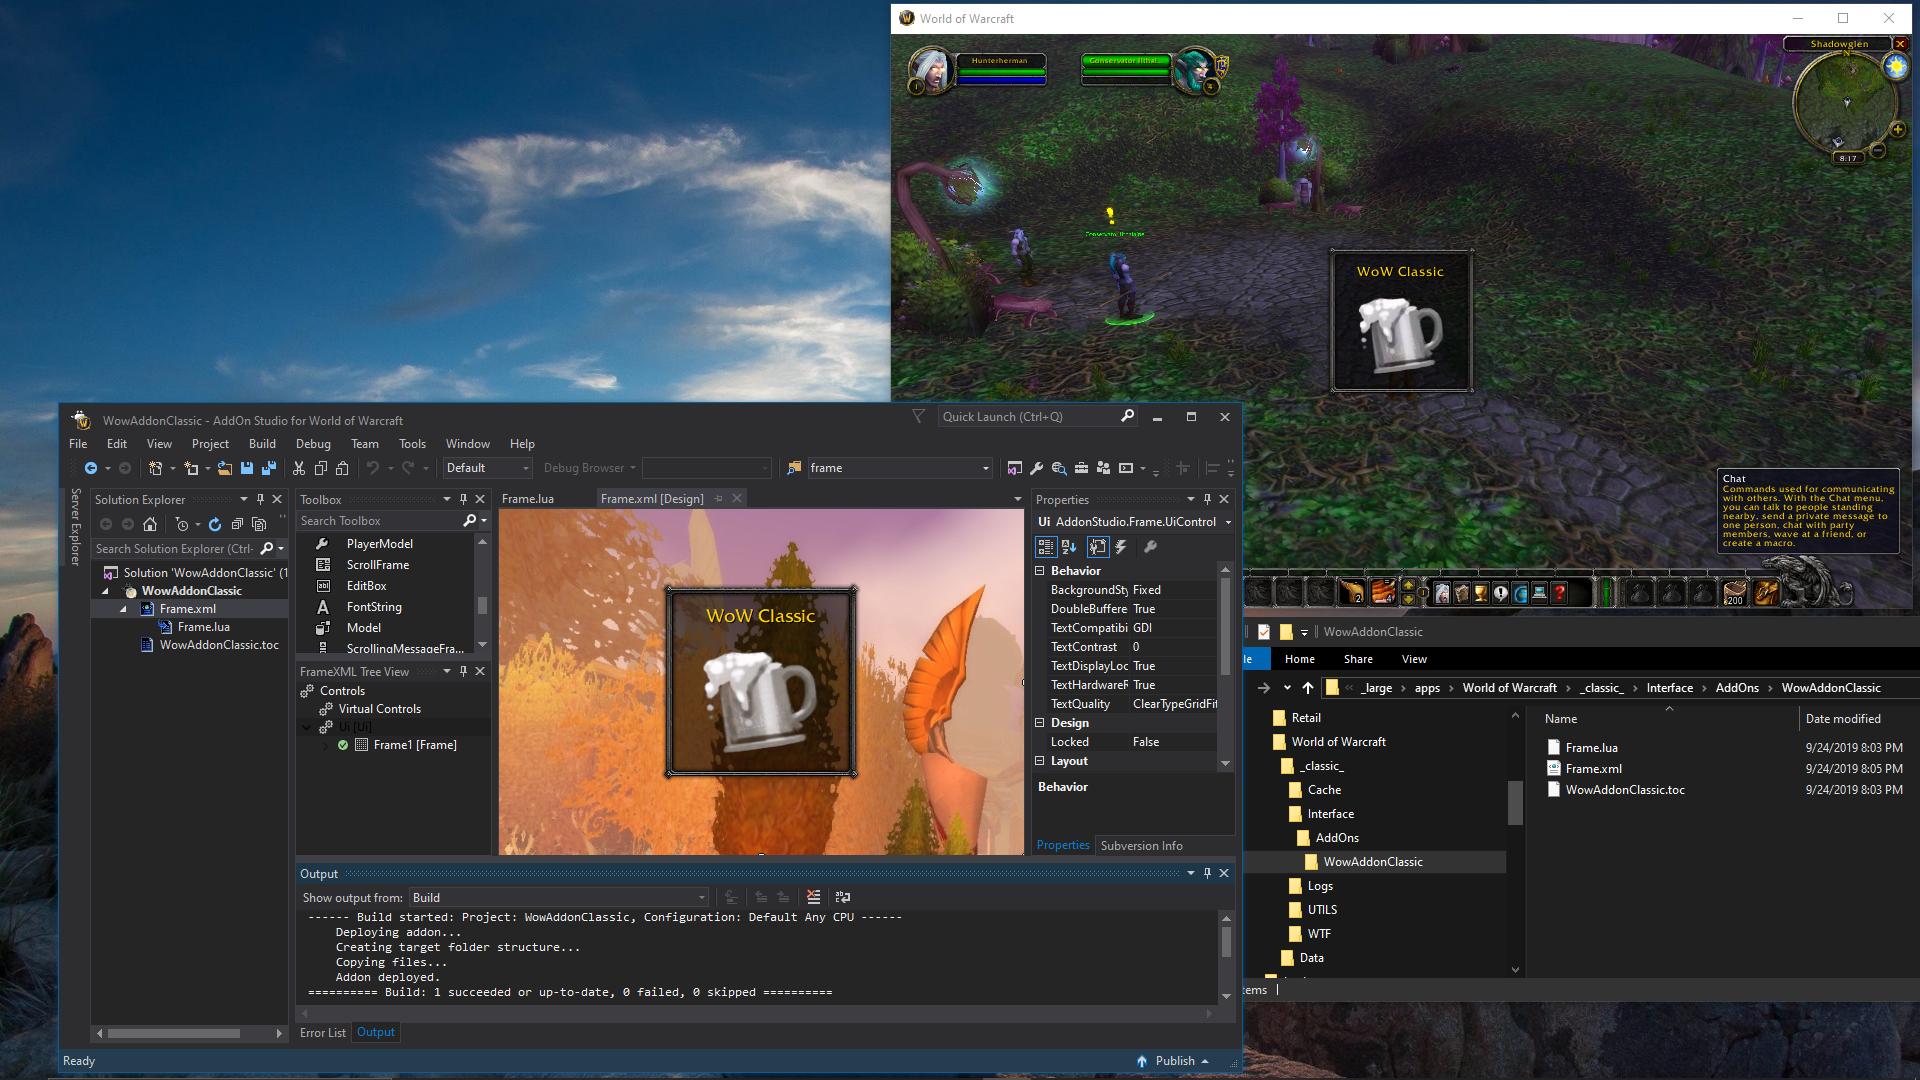Collapse the Behavior category in Properties
1920x1080 pixels.
point(1040,571)
